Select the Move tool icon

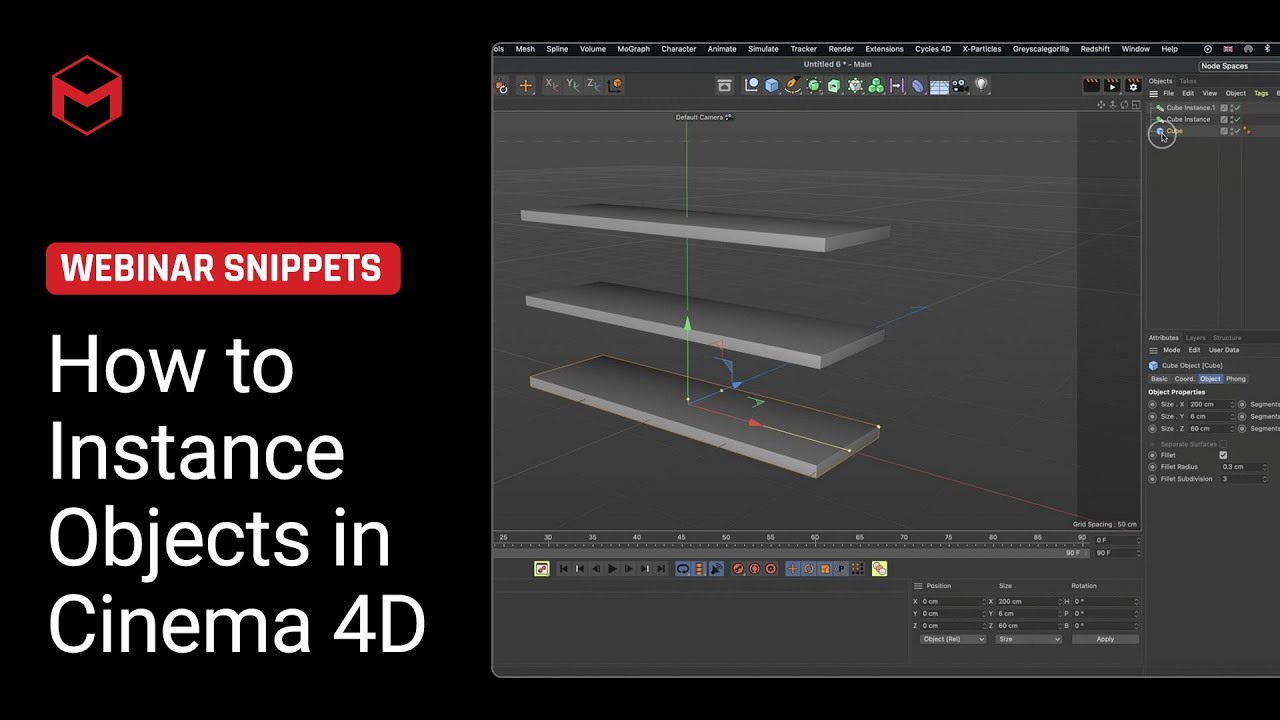(526, 86)
